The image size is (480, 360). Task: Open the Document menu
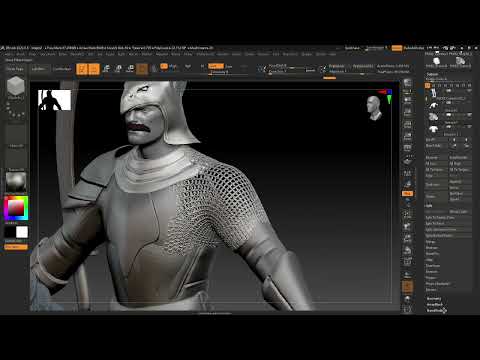[x=47, y=54]
